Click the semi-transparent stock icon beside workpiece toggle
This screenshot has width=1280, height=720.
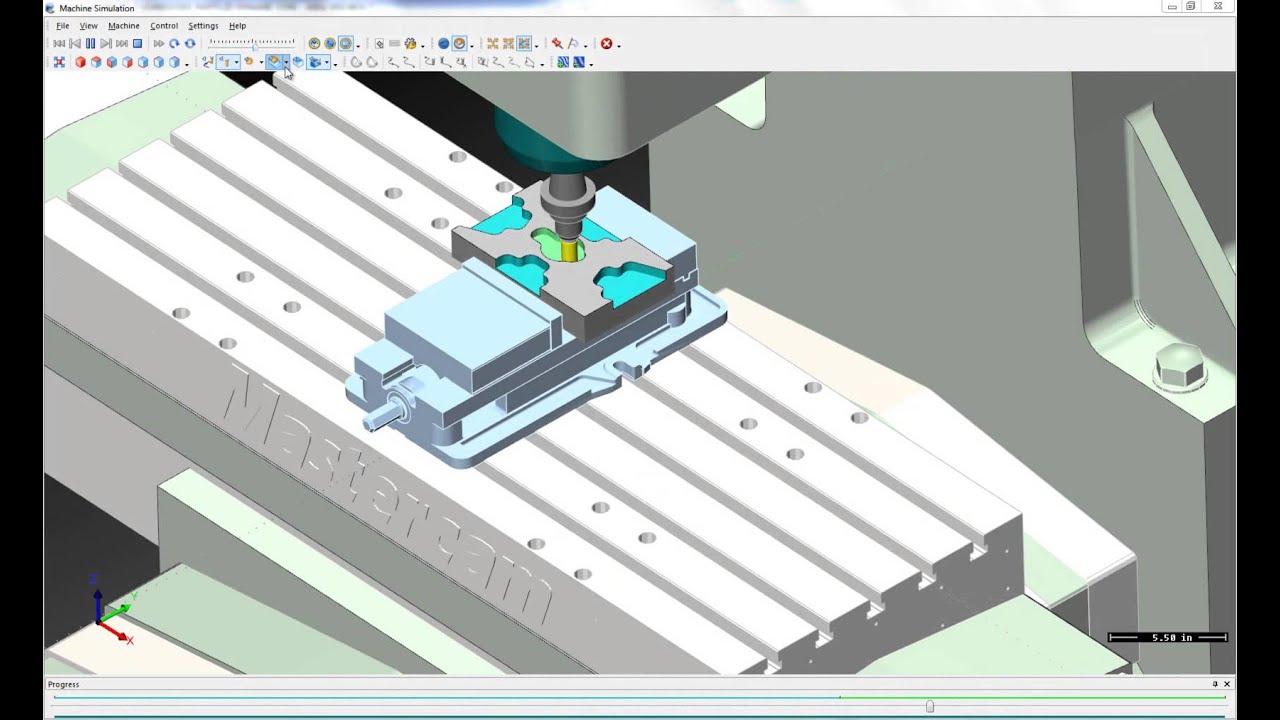298,62
